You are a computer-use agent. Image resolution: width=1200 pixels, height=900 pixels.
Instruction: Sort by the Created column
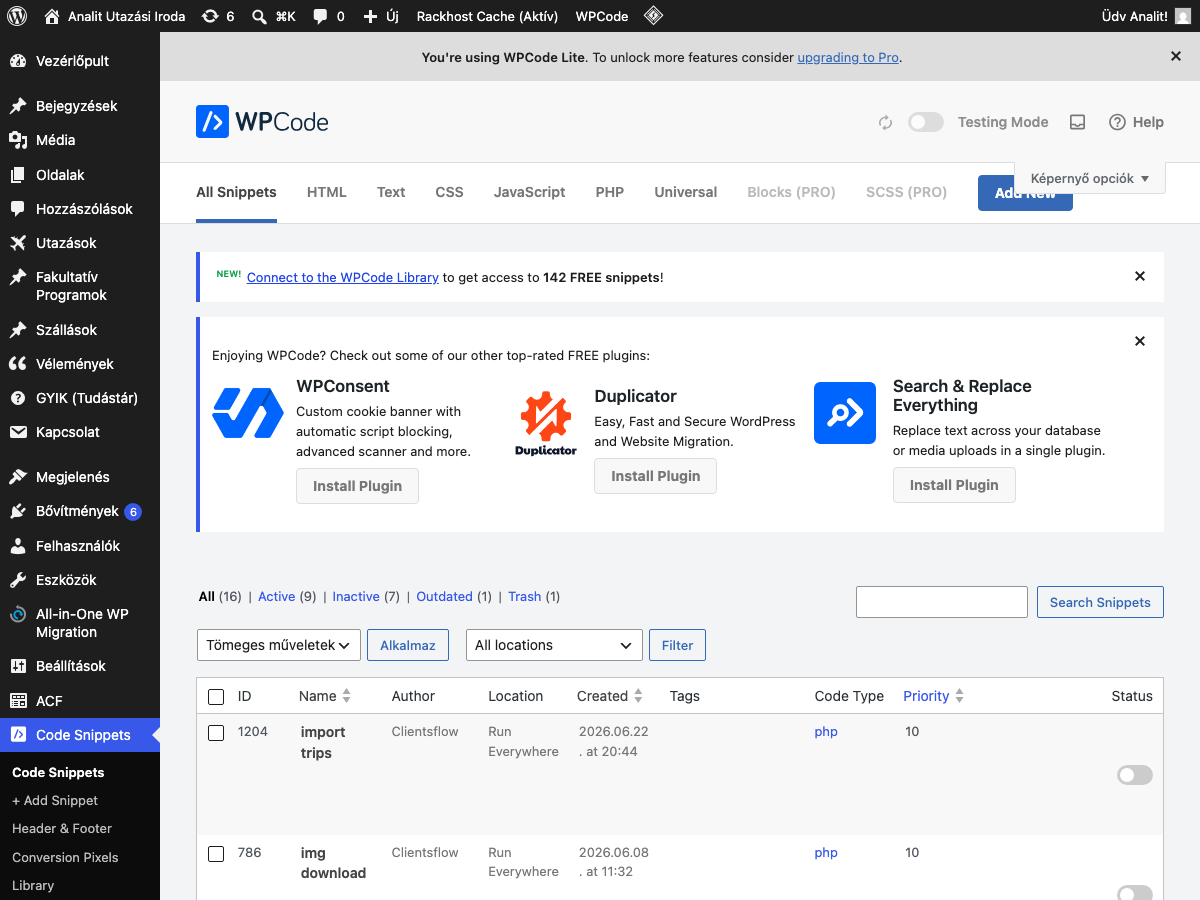click(611, 696)
